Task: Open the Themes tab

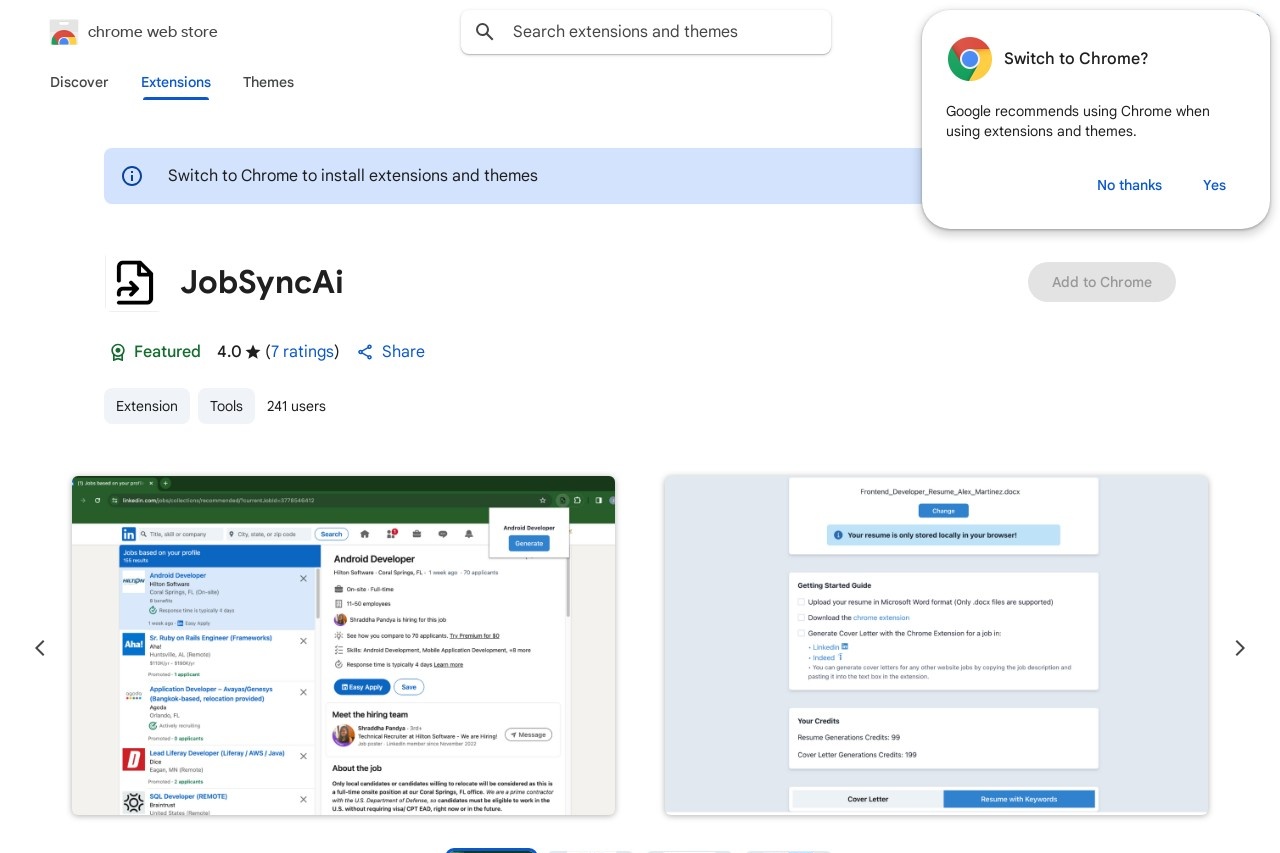Action: point(268,82)
